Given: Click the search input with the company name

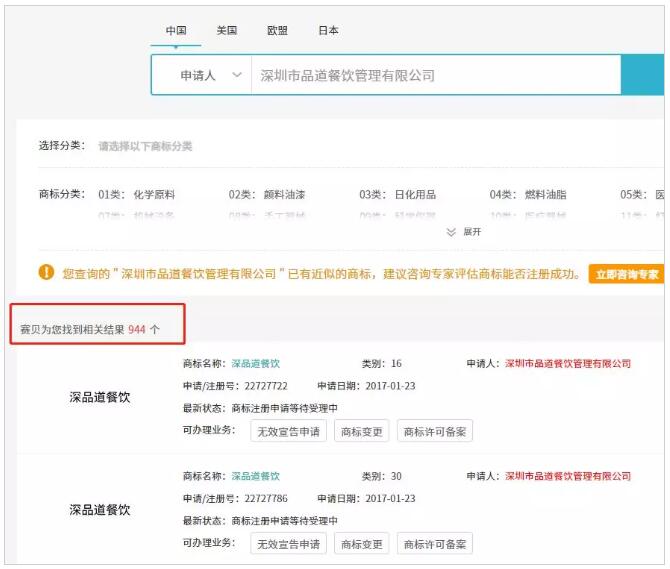Looking at the screenshot, I should [430, 75].
